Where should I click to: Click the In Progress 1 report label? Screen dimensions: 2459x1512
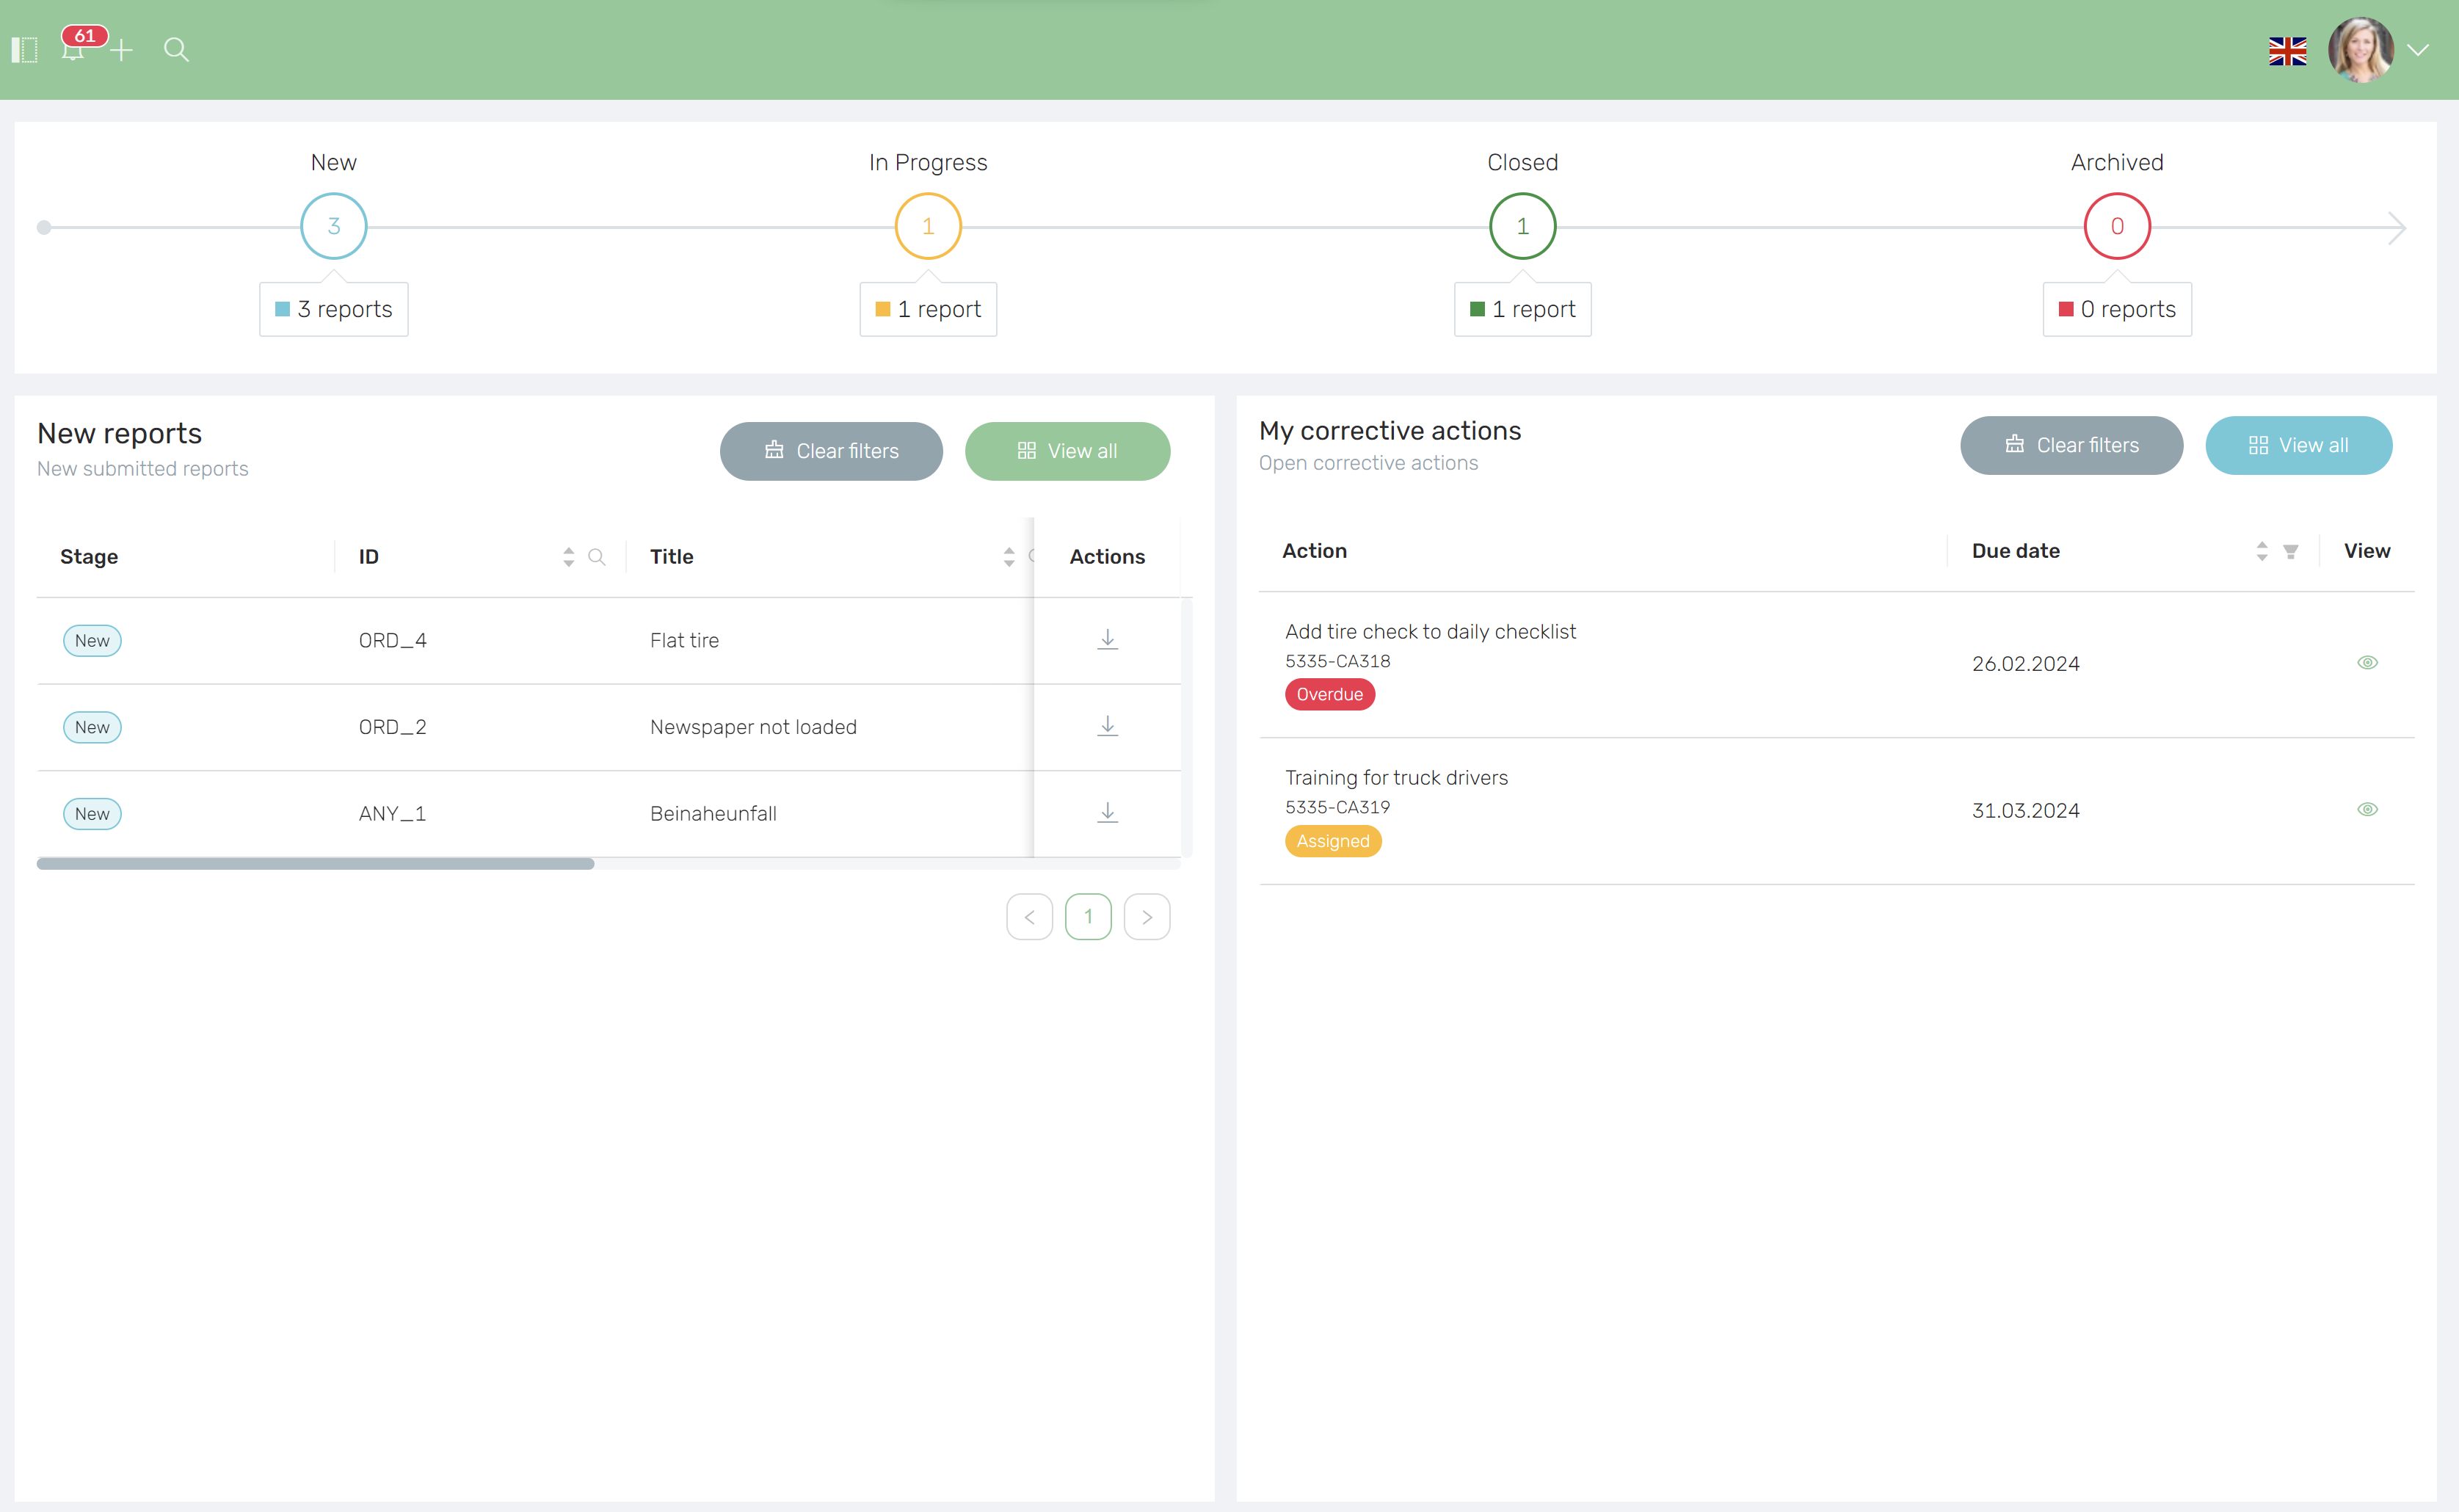click(x=928, y=309)
